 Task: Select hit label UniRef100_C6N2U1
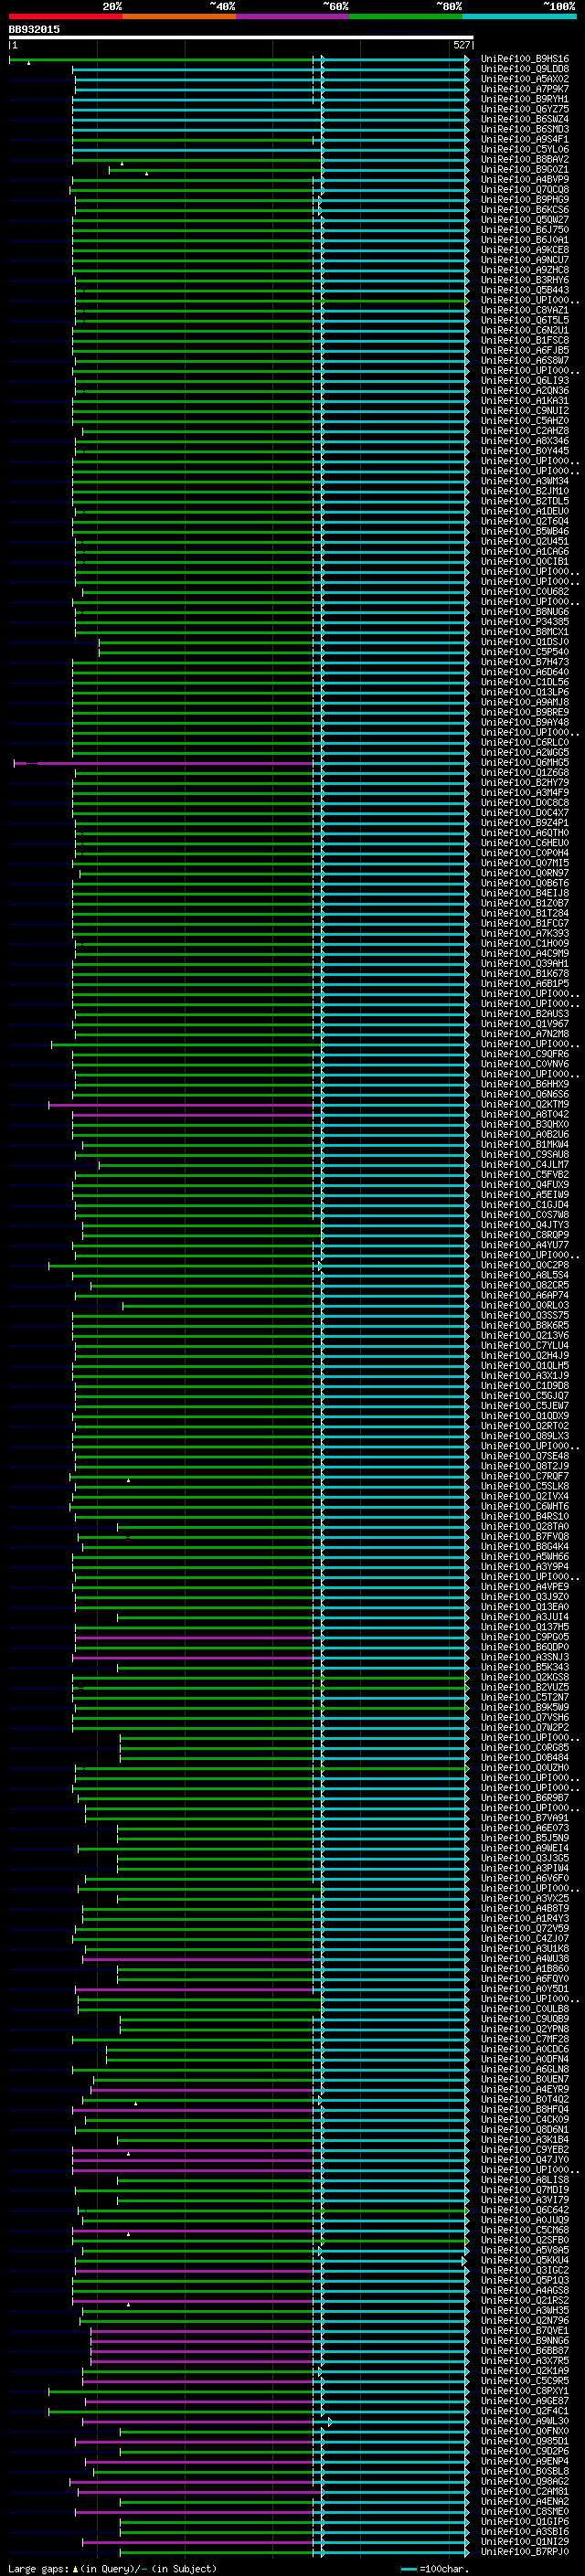coord(525,330)
